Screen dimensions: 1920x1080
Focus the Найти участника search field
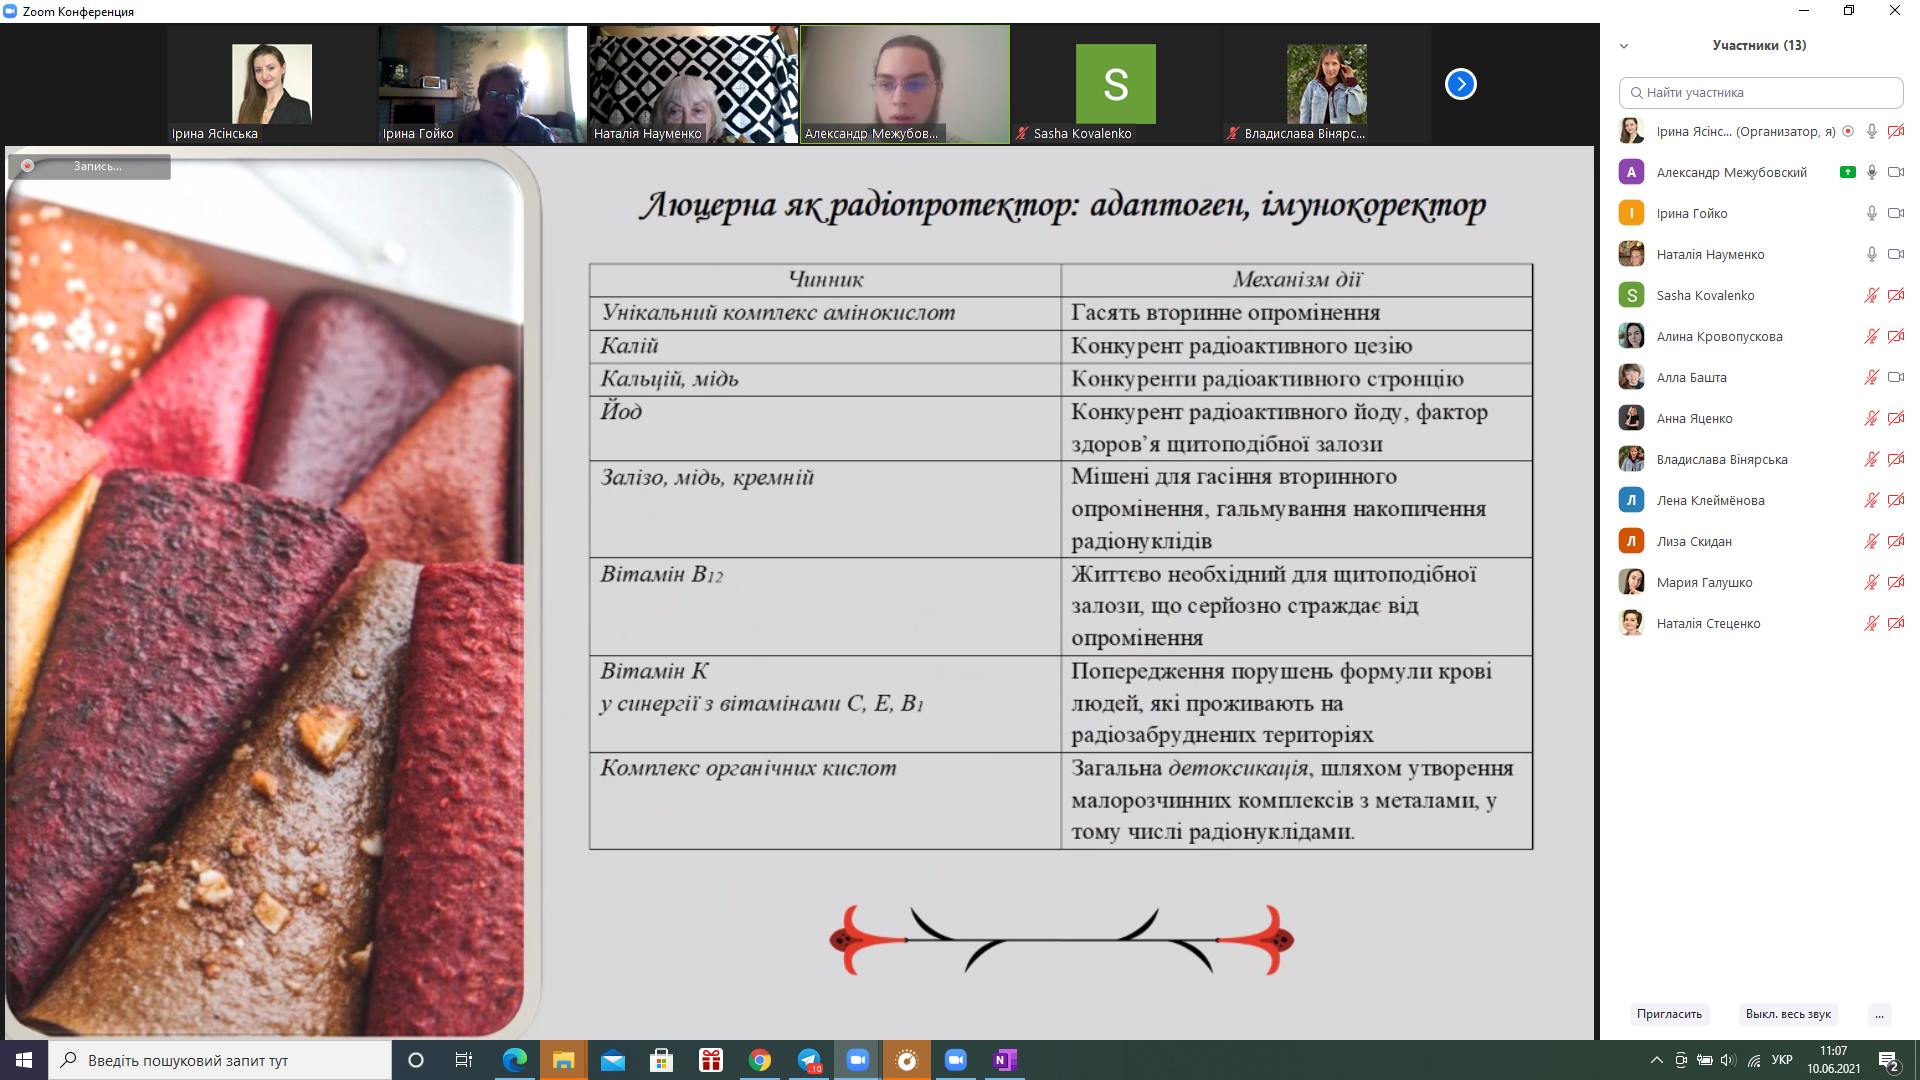(x=1760, y=92)
